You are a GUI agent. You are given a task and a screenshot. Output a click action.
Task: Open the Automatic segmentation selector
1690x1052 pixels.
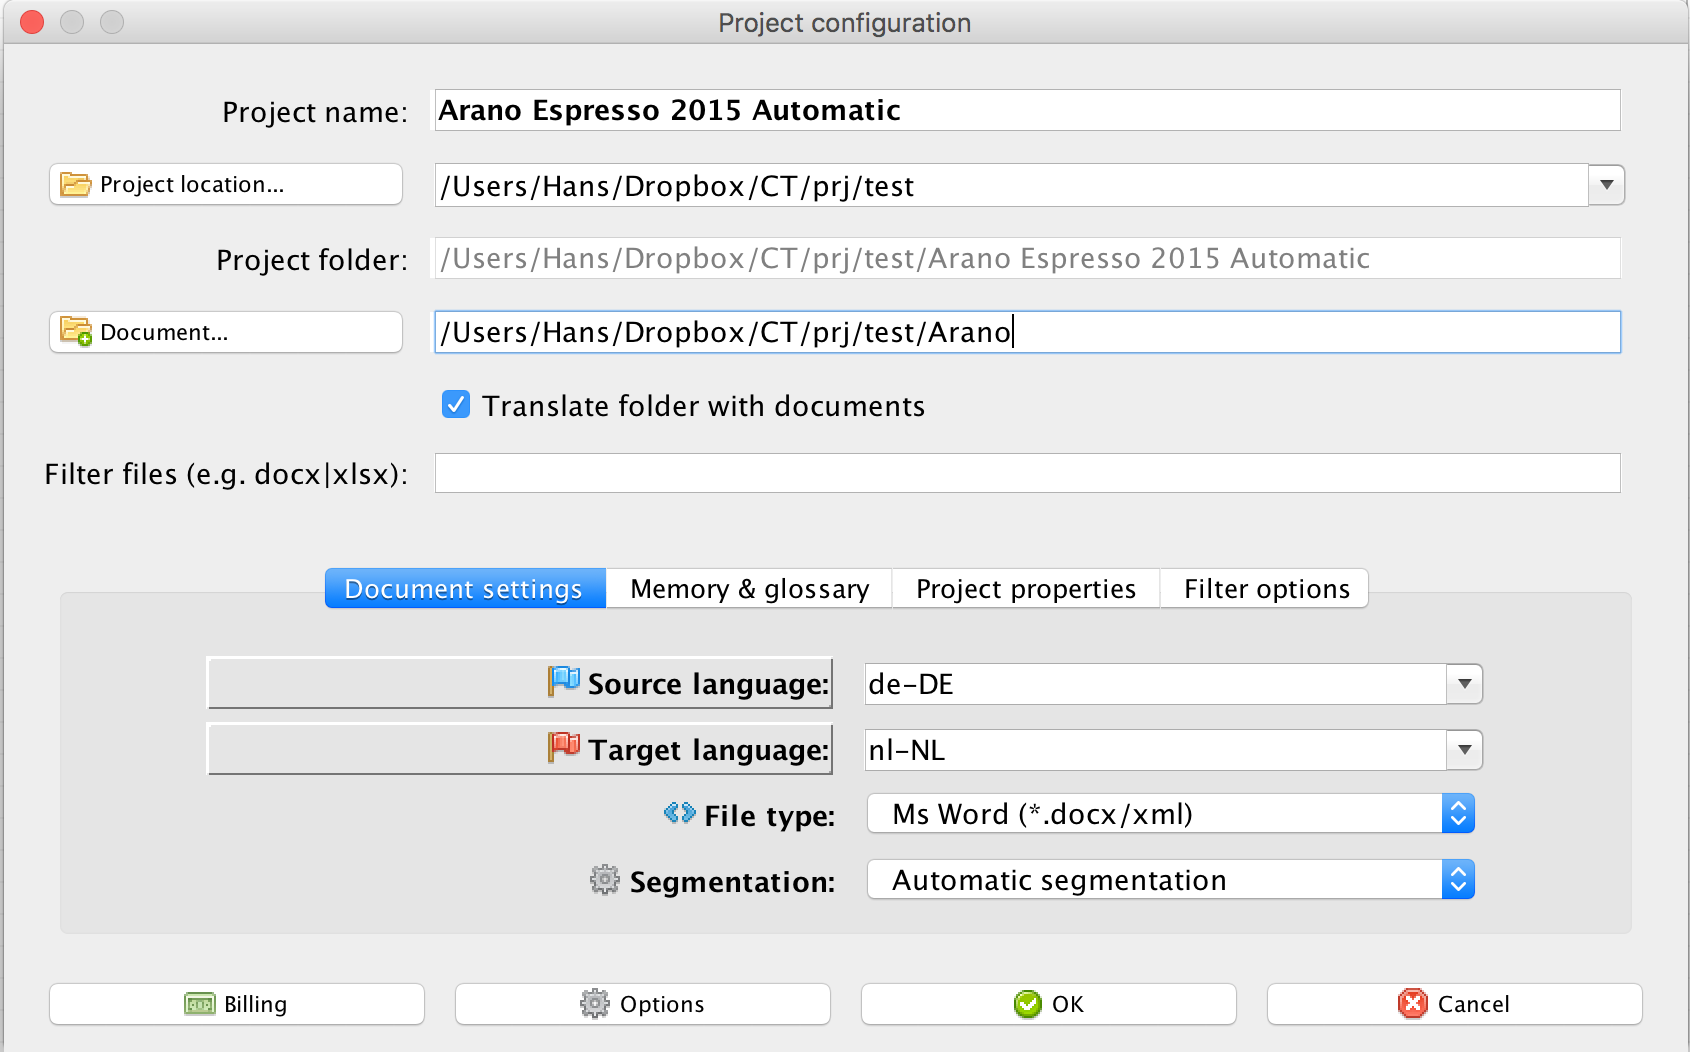click(1458, 880)
